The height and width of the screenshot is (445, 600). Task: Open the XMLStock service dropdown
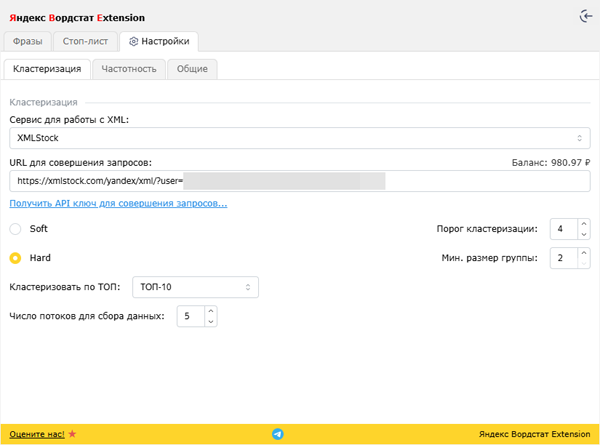pyautogui.click(x=299, y=138)
